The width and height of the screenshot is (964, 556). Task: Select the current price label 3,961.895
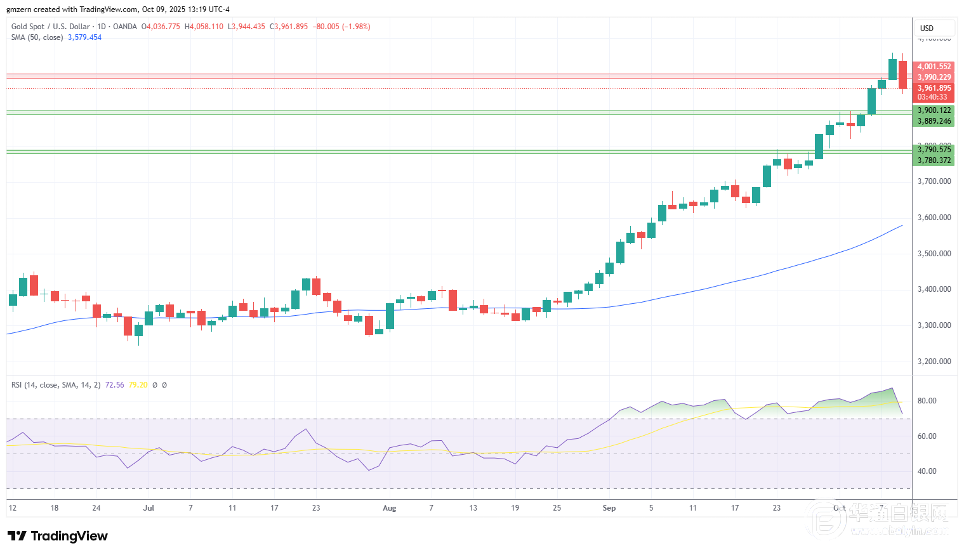(935, 88)
